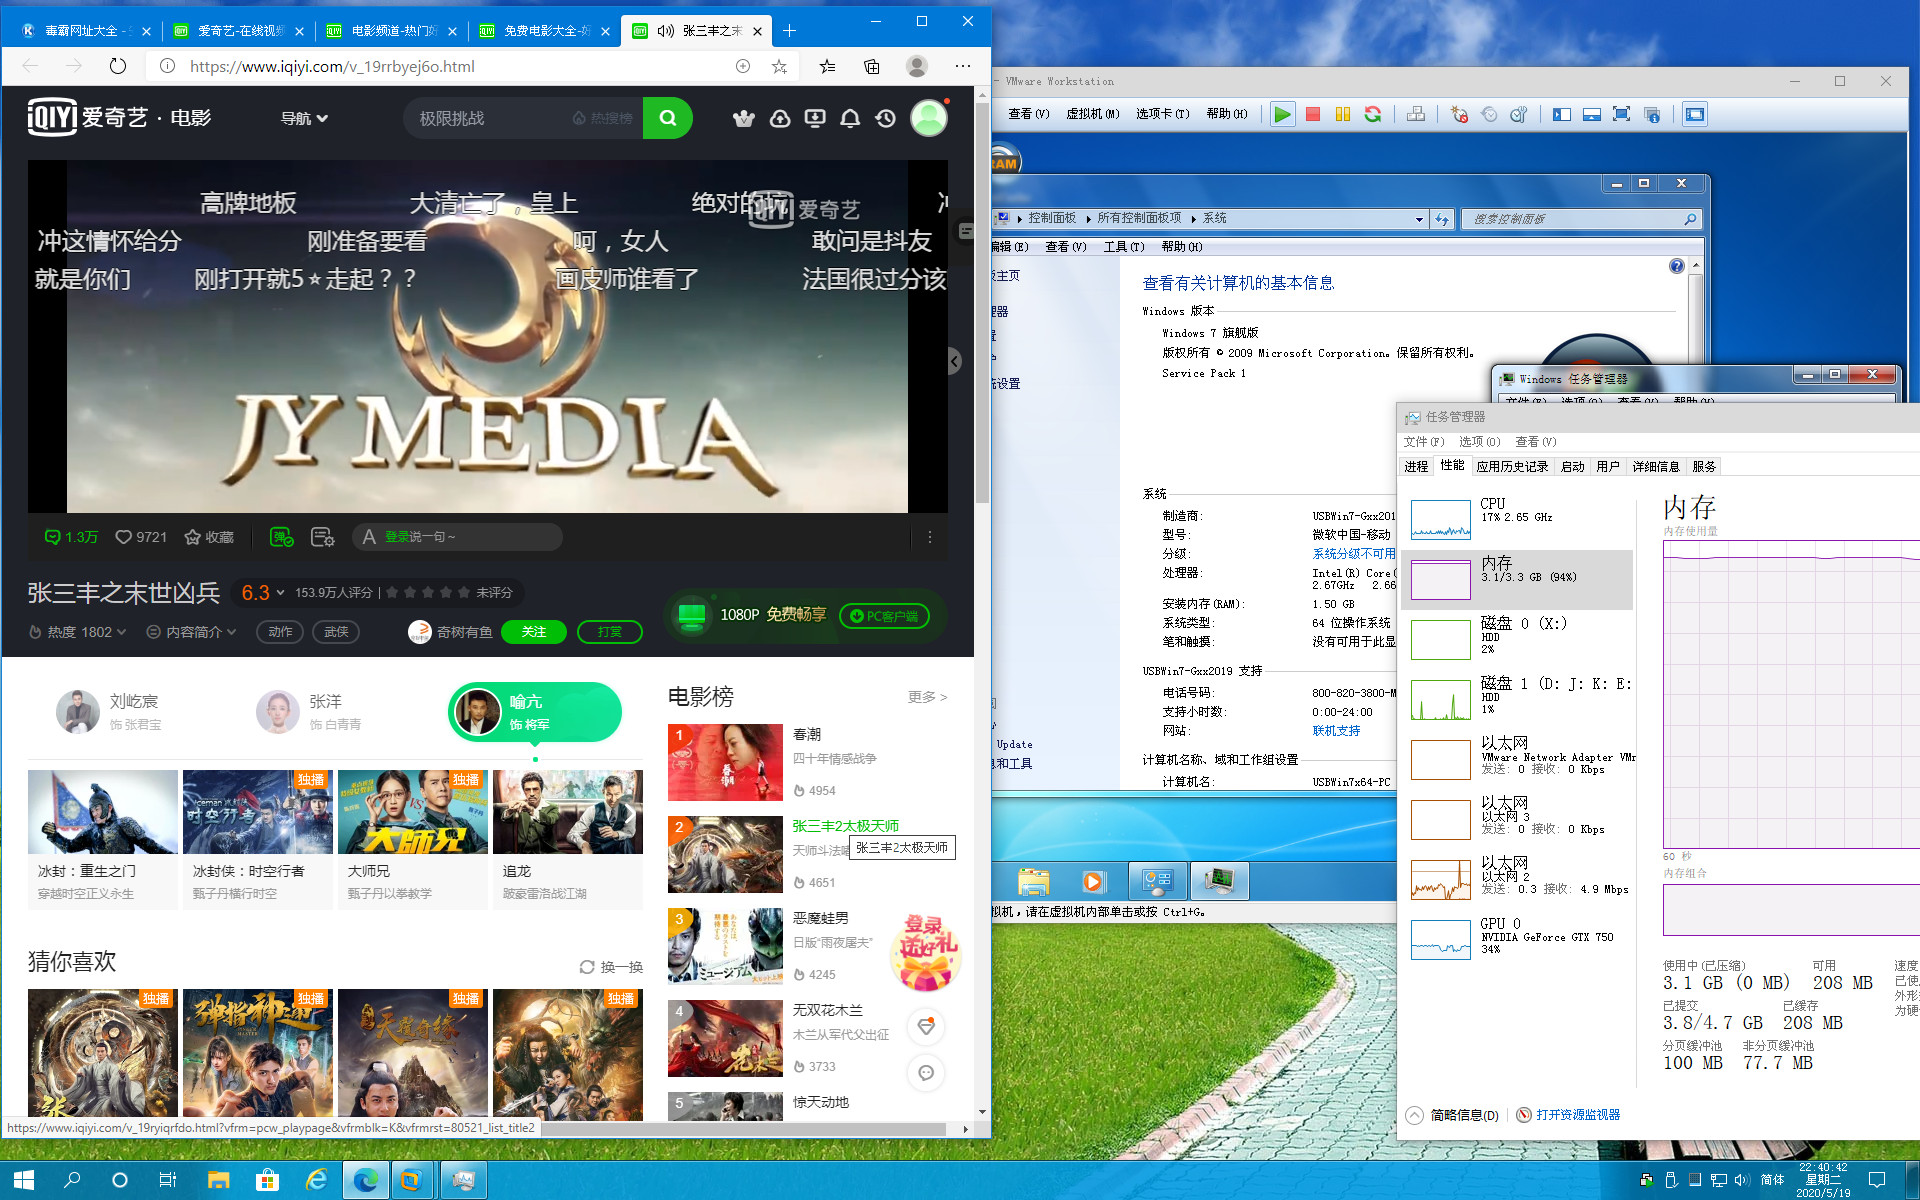This screenshot has height=1200, width=1920.
Task: Open danmaku settings icon
Action: pyautogui.click(x=322, y=537)
